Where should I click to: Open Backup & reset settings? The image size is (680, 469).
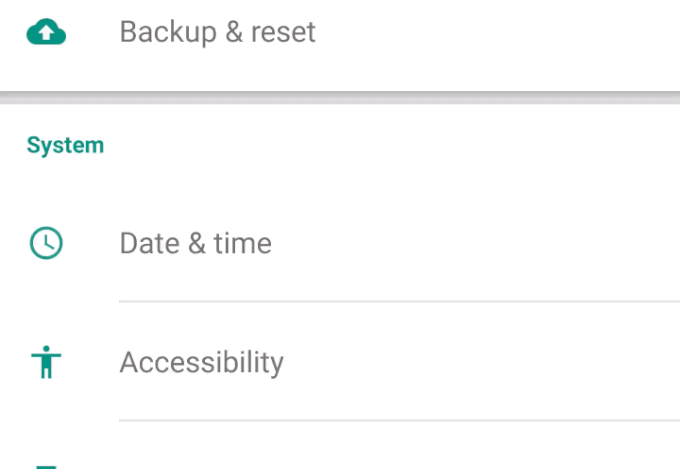[340, 32]
